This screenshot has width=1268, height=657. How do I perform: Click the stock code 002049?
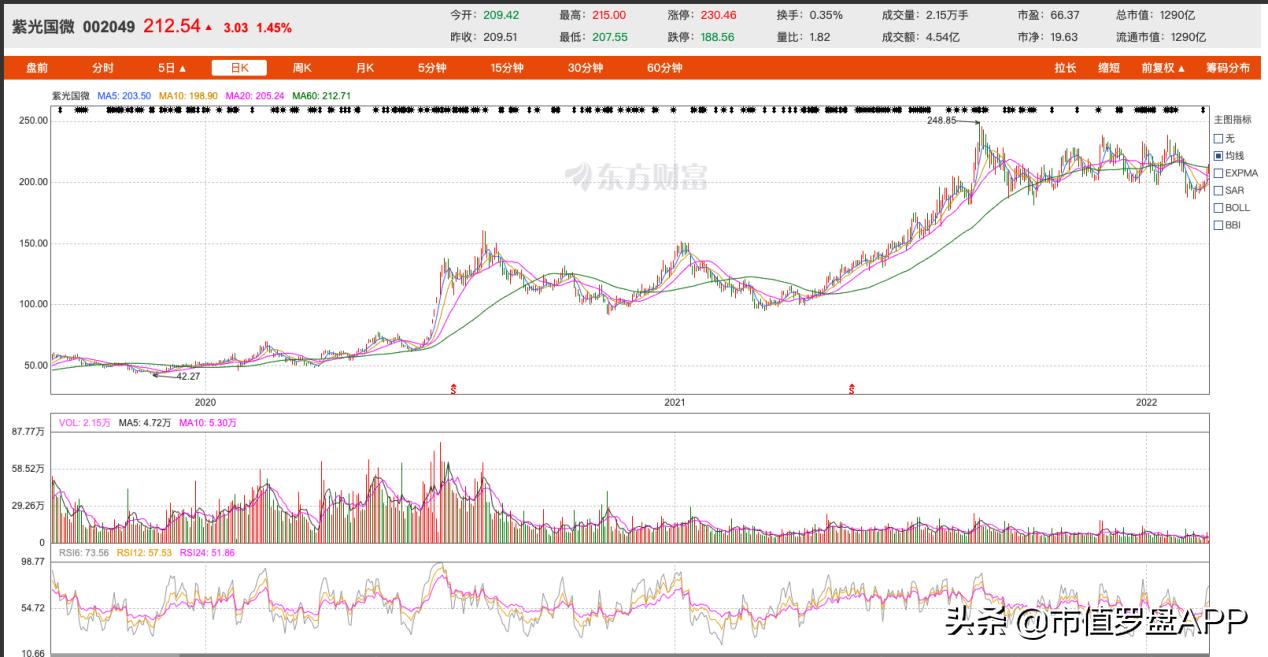[x=109, y=27]
